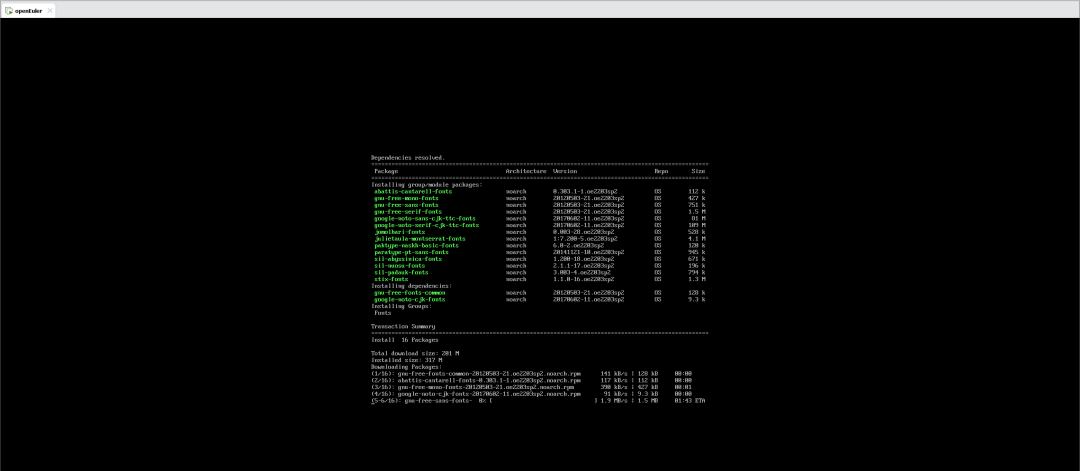Click the Version column header
Screen dimensions: 1080x471
tap(565, 171)
